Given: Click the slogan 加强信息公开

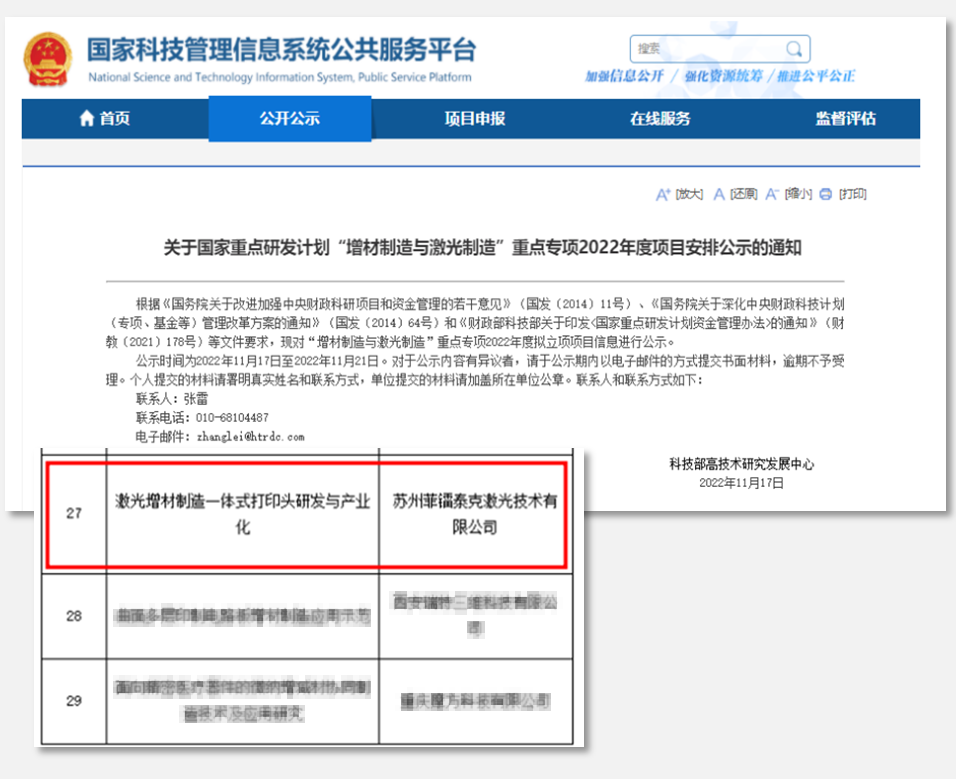Looking at the screenshot, I should pyautogui.click(x=624, y=76).
